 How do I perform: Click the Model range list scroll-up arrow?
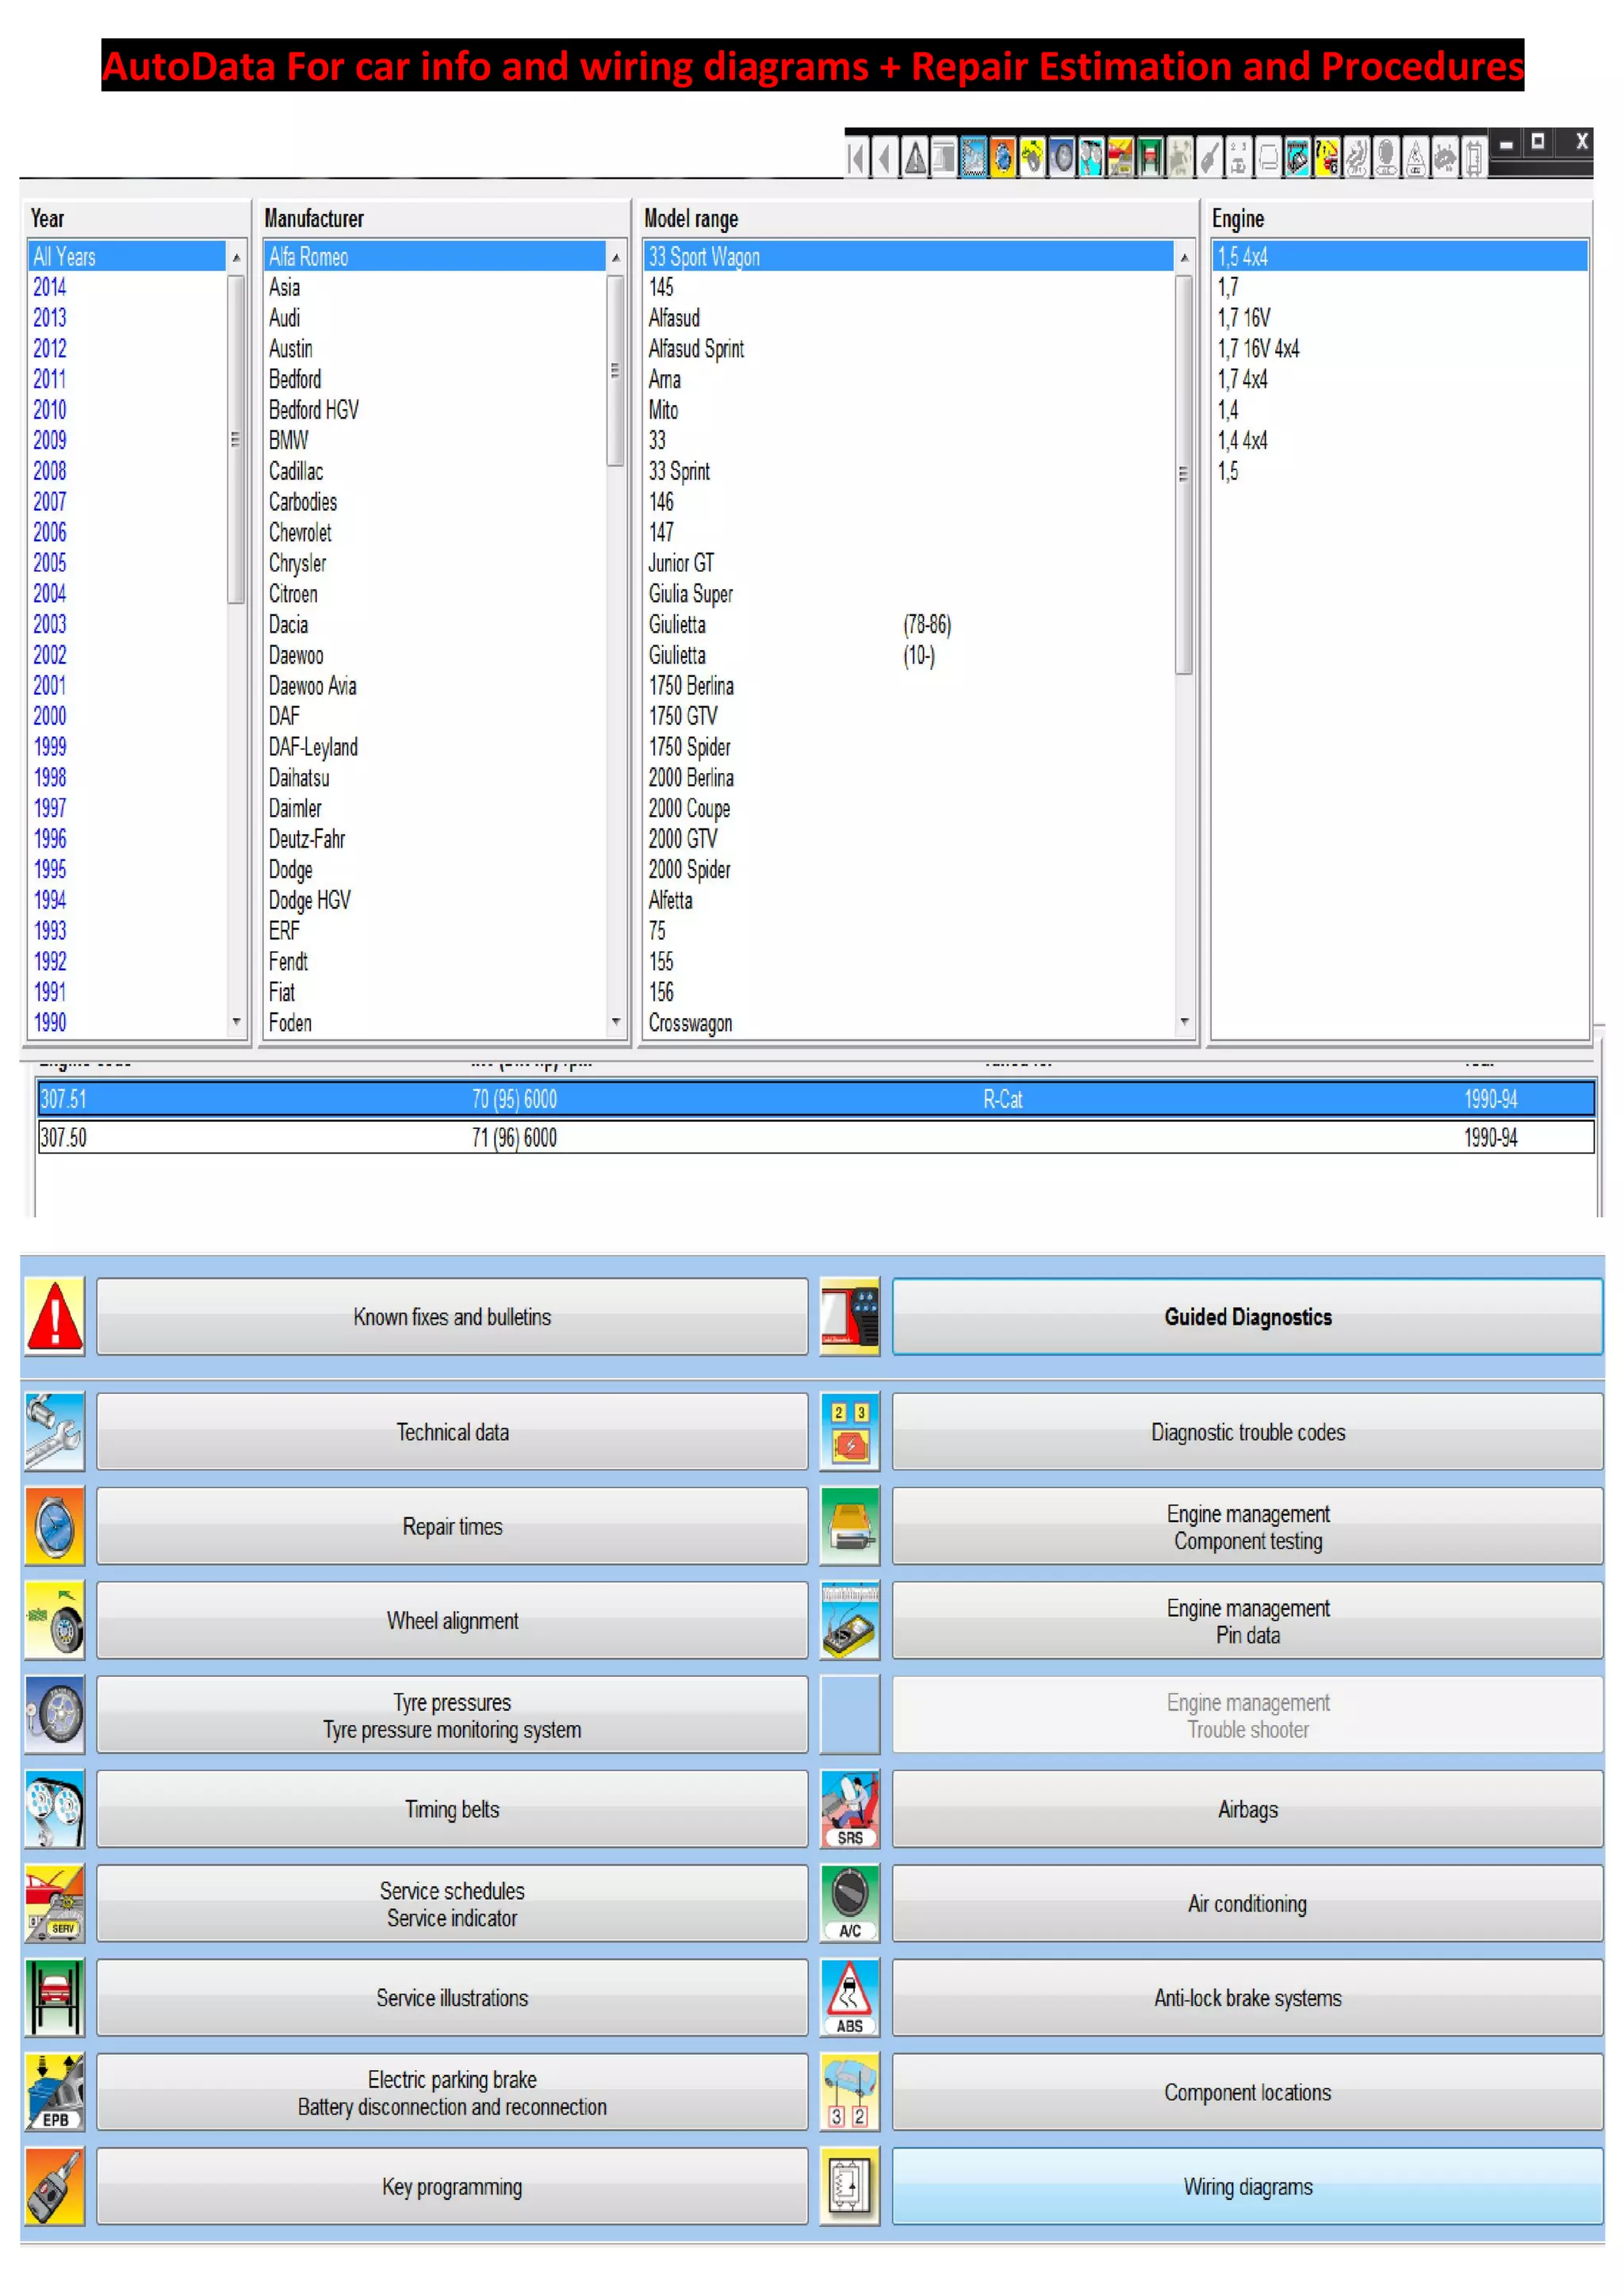1184,258
